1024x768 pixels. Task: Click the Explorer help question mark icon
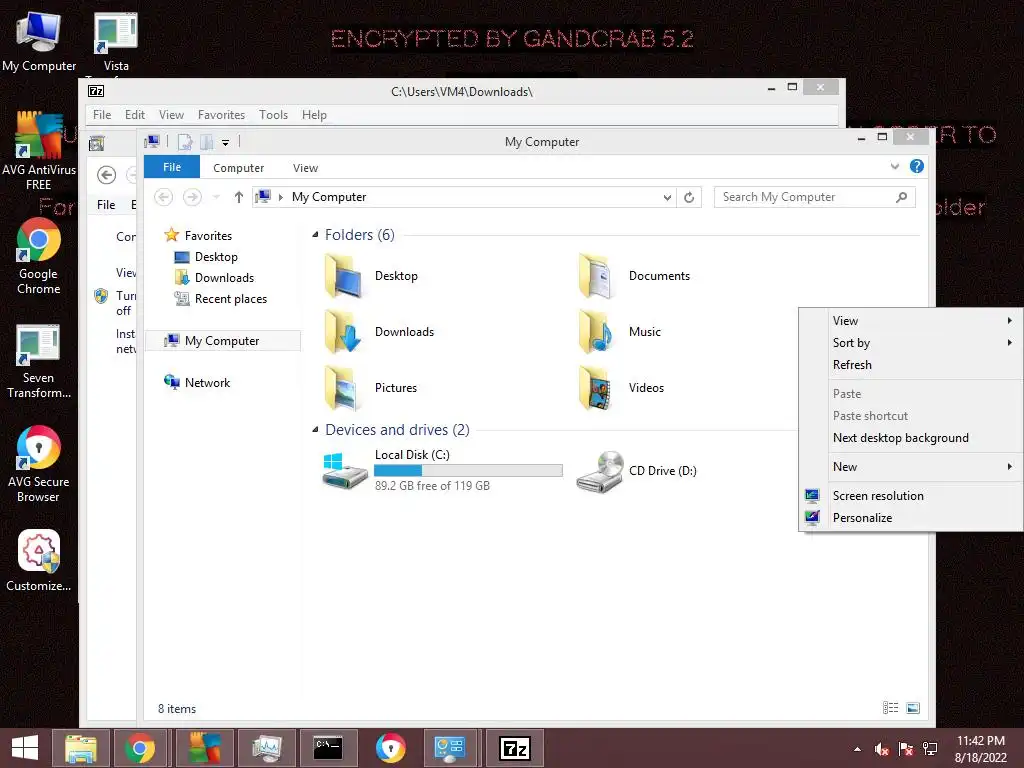917,167
